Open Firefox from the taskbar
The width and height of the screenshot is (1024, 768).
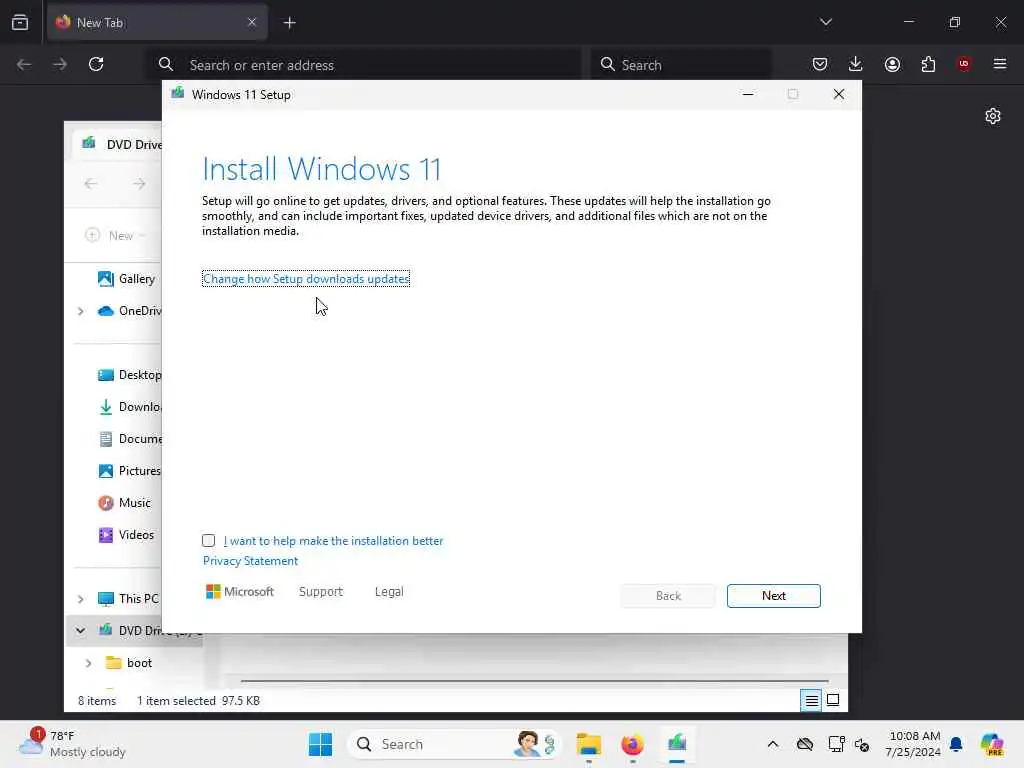[632, 744]
